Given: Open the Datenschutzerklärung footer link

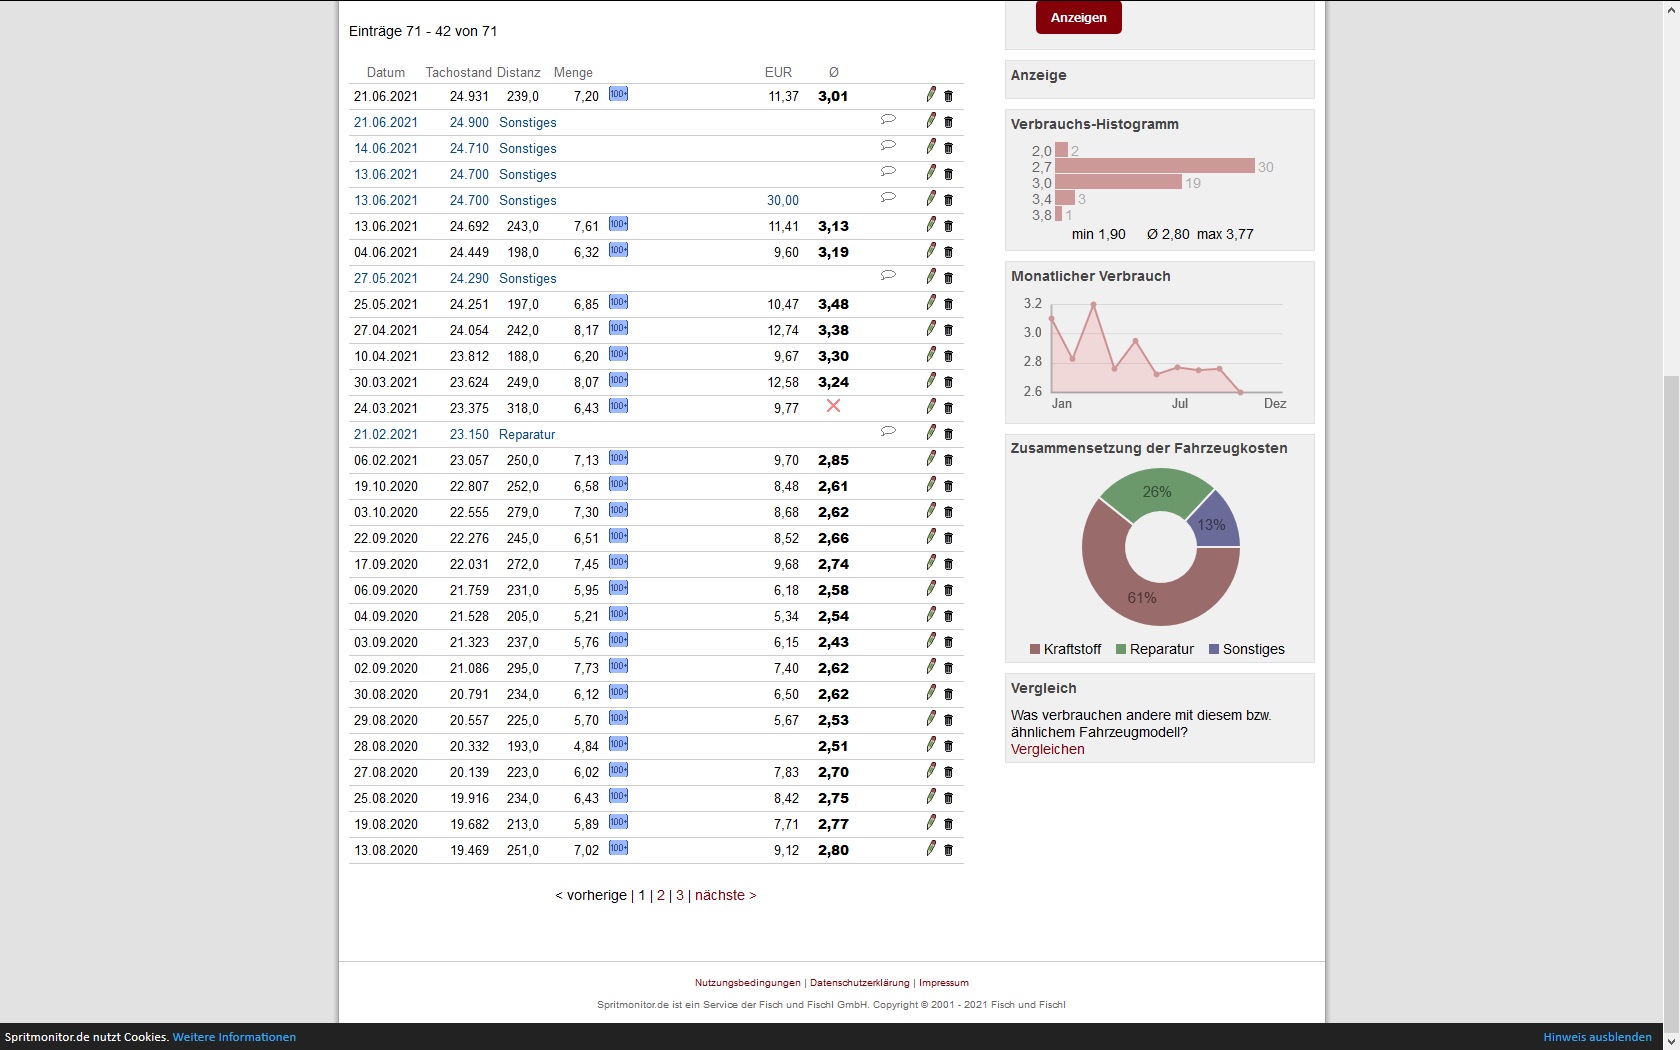Looking at the screenshot, I should tap(859, 983).
